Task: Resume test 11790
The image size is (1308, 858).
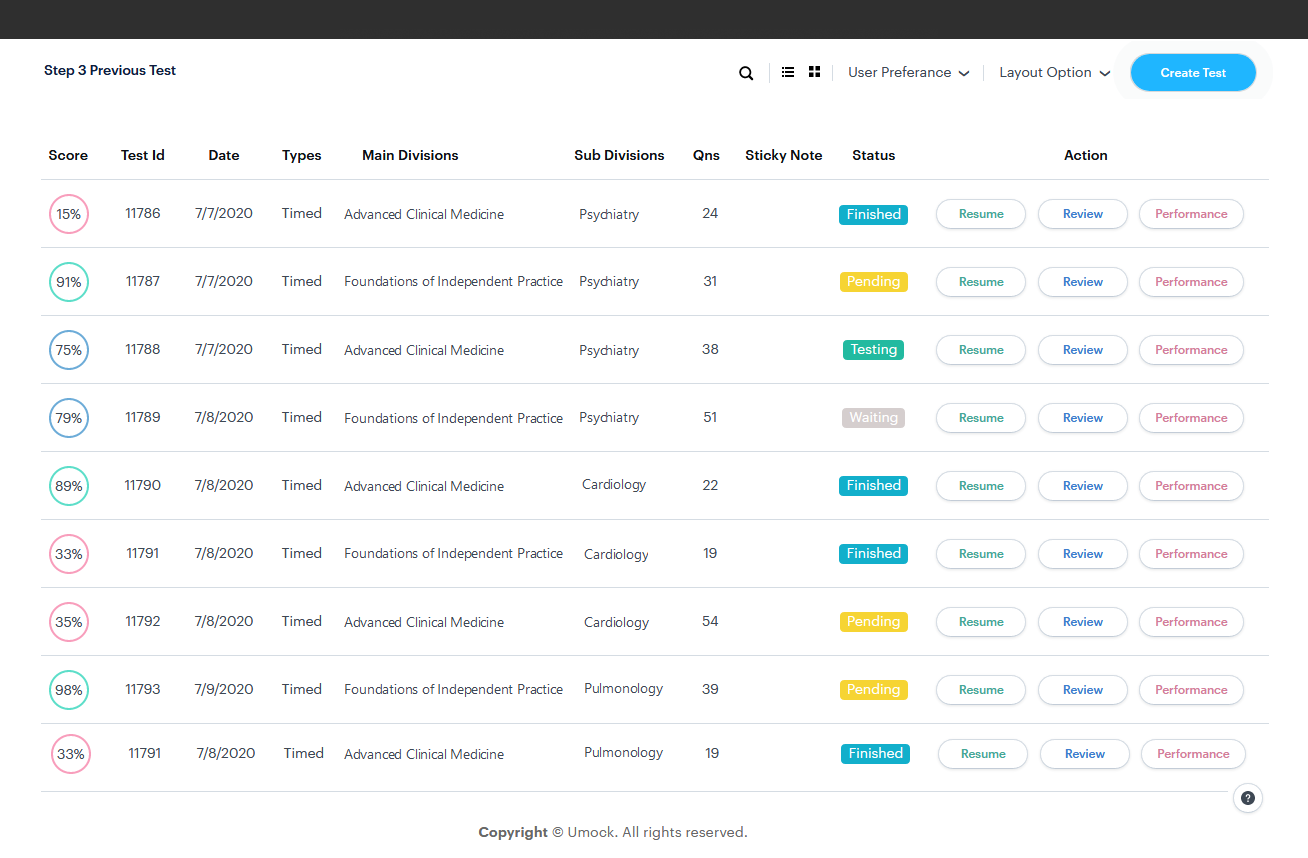Action: tap(981, 486)
